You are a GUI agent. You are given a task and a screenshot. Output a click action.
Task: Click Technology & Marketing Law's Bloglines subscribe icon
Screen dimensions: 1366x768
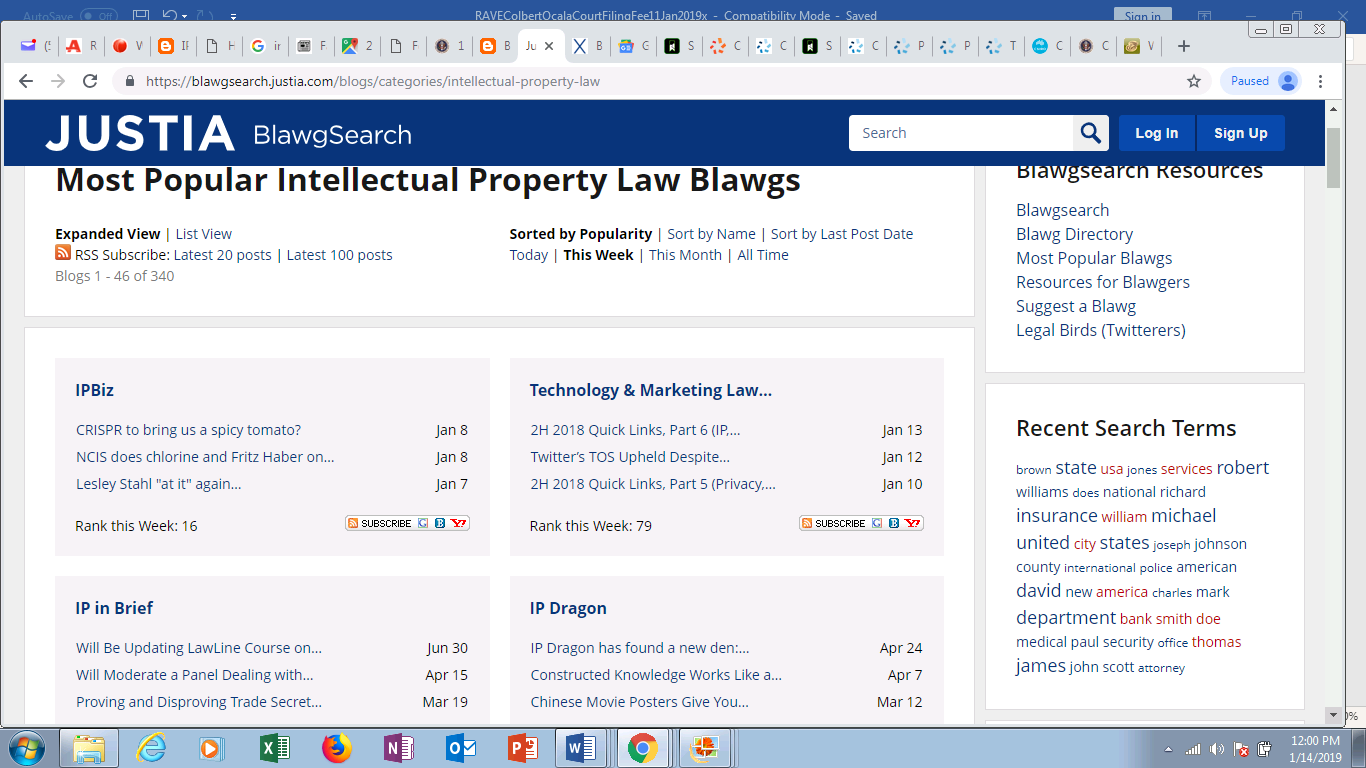tap(894, 523)
